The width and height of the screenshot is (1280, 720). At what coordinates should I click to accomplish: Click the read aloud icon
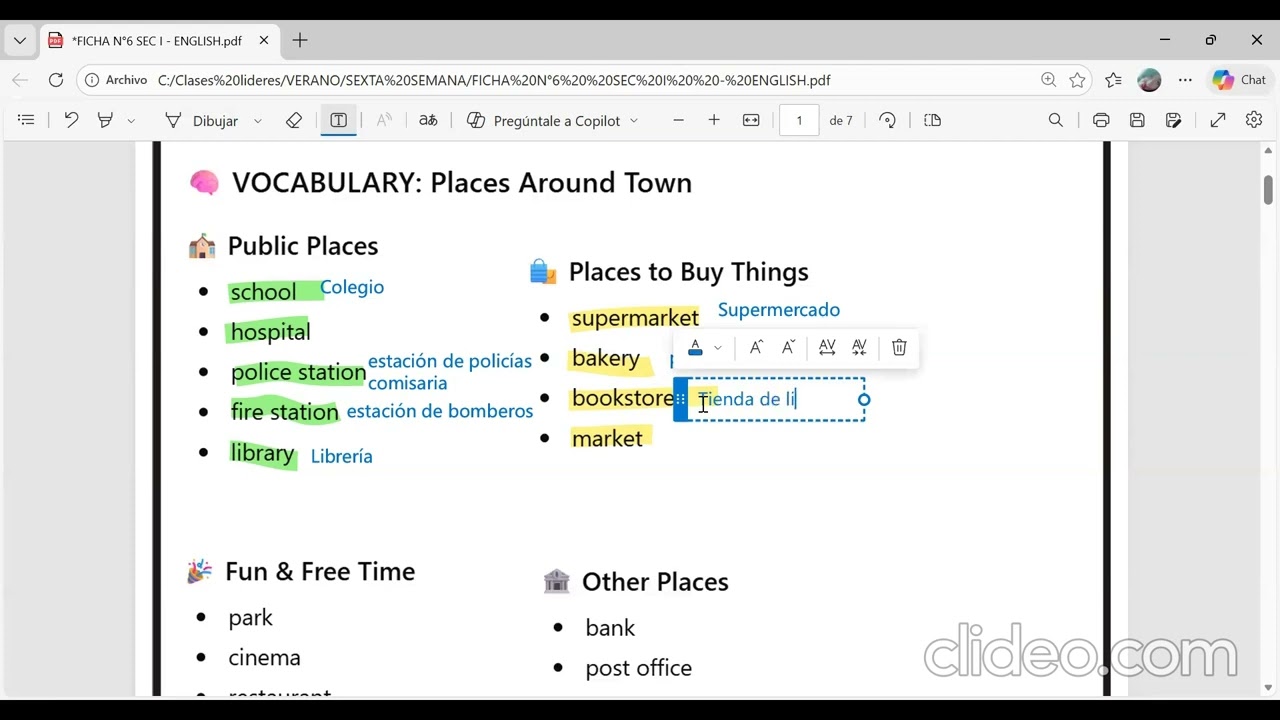pos(384,120)
